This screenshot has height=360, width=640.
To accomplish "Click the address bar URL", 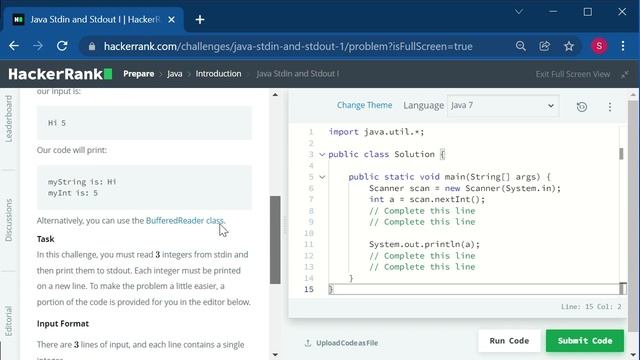I will tap(288, 47).
